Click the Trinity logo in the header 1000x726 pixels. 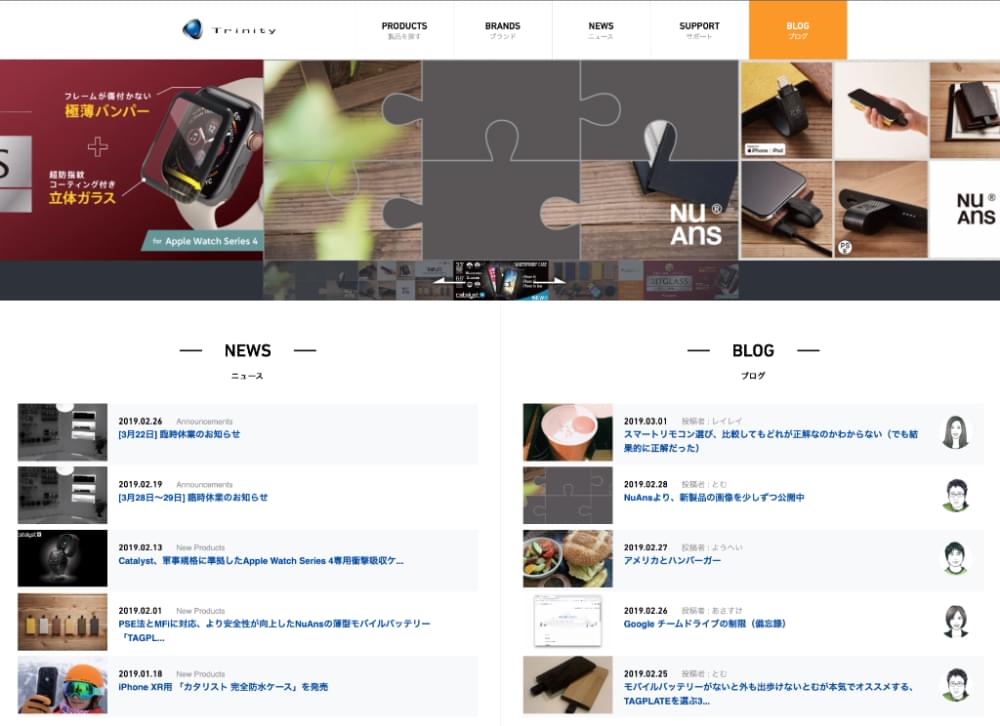point(229,30)
